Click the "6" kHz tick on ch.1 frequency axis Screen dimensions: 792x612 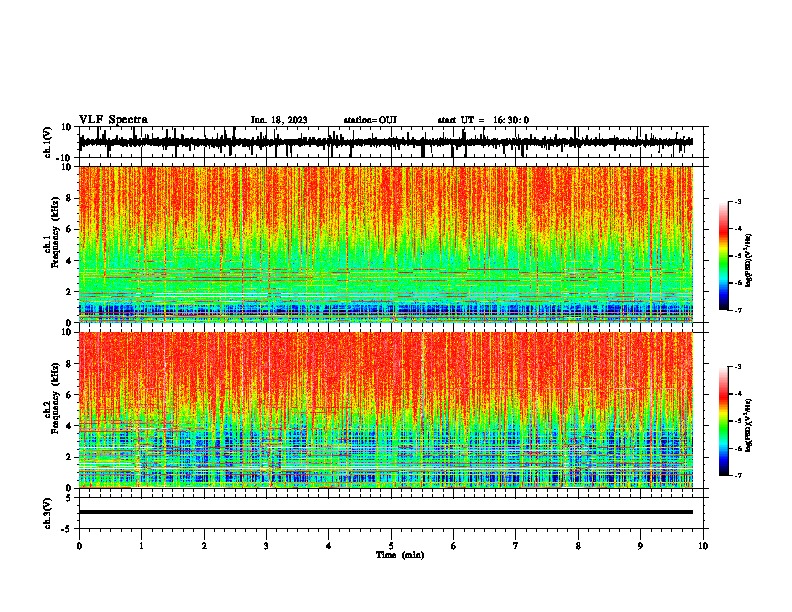click(x=69, y=229)
